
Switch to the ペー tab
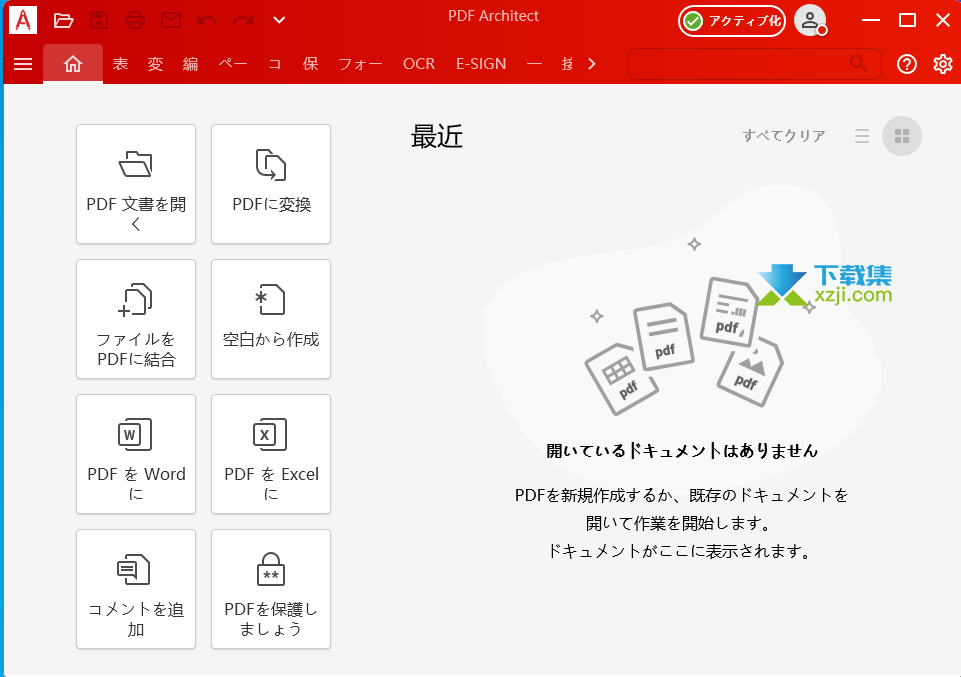(x=233, y=64)
